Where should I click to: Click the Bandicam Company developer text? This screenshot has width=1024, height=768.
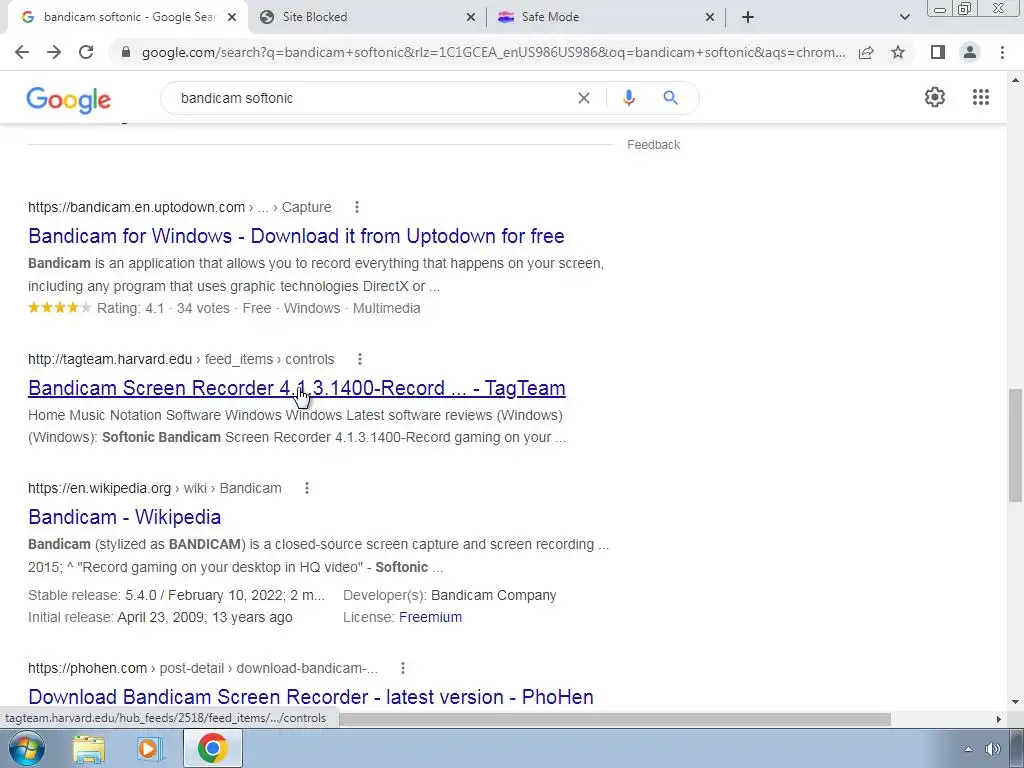click(x=494, y=596)
